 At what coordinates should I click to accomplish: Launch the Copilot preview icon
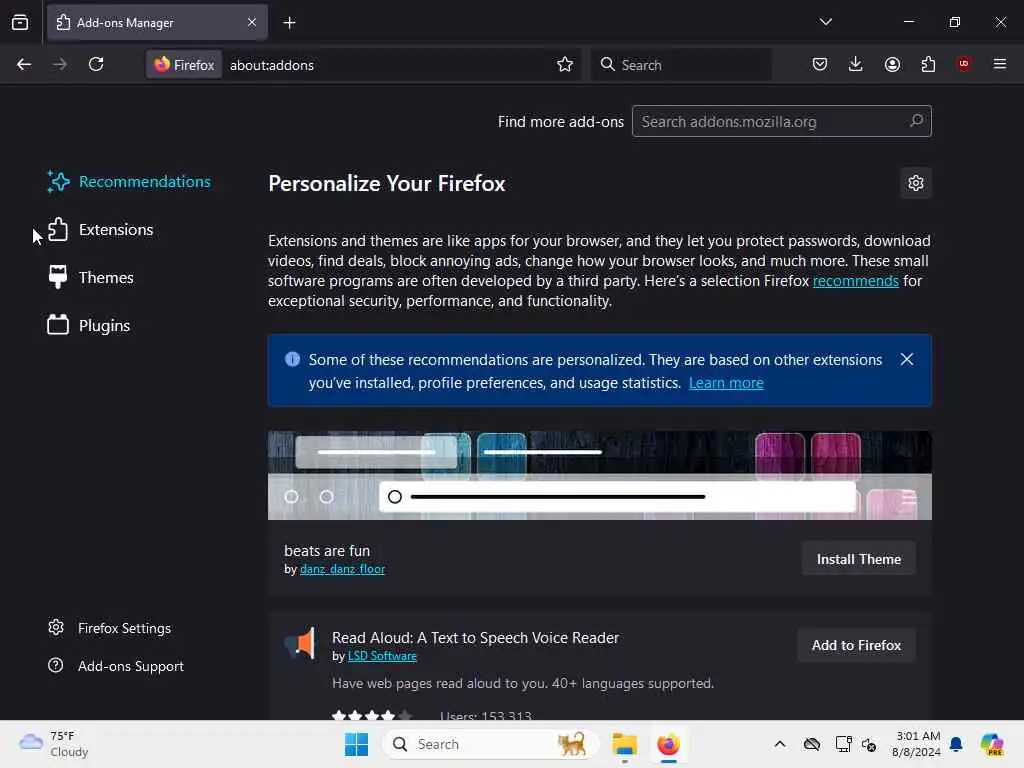(991, 744)
